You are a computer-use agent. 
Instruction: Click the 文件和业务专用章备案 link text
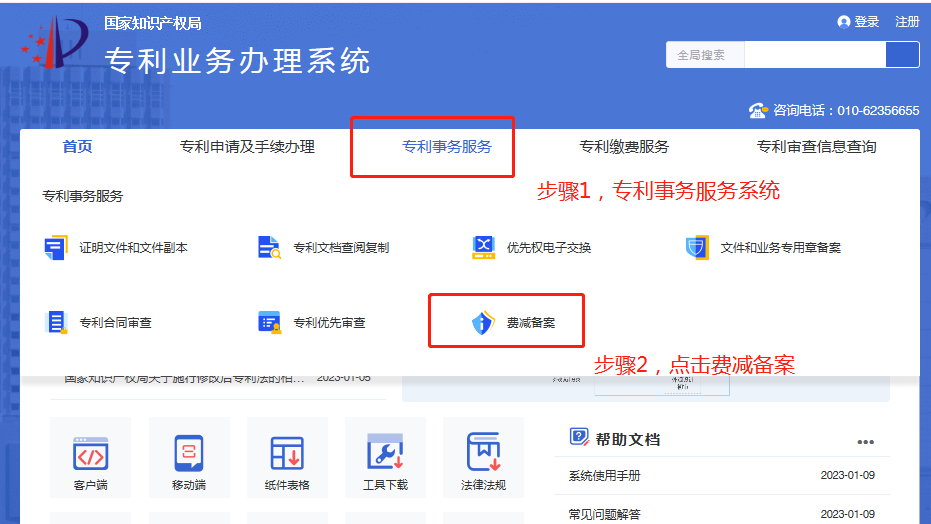click(781, 247)
